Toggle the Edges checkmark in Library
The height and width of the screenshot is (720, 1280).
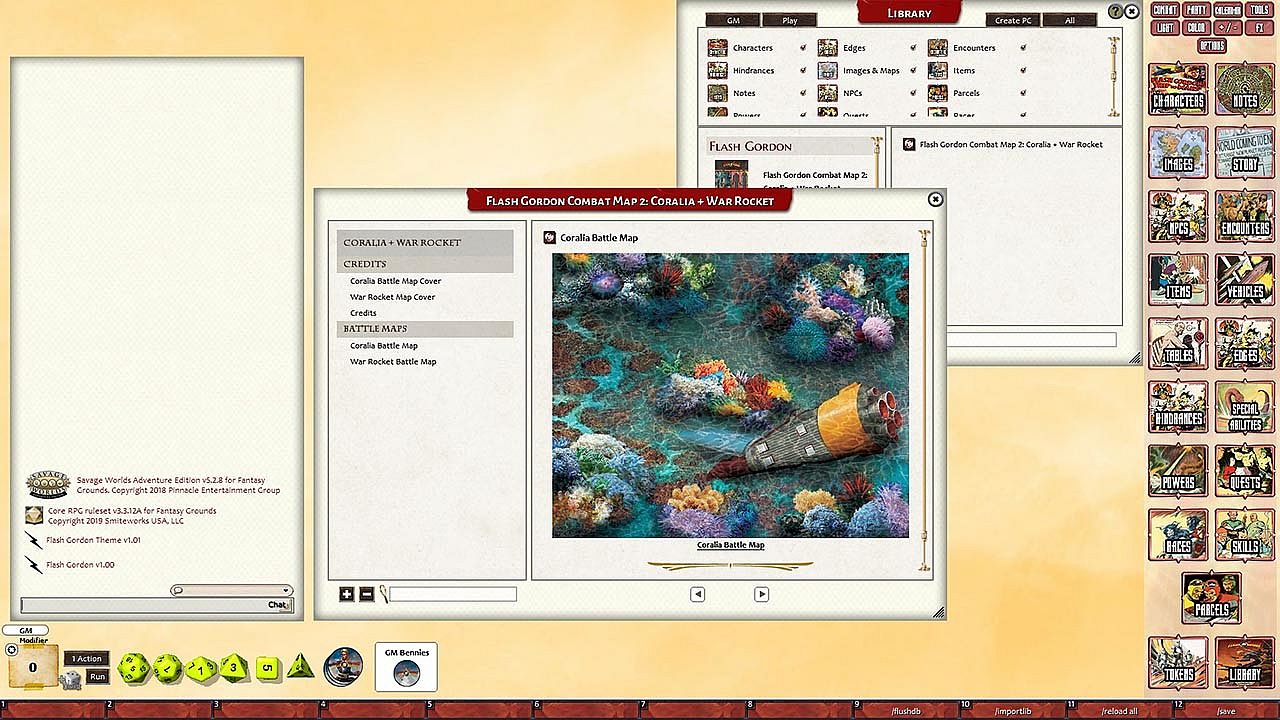913,48
